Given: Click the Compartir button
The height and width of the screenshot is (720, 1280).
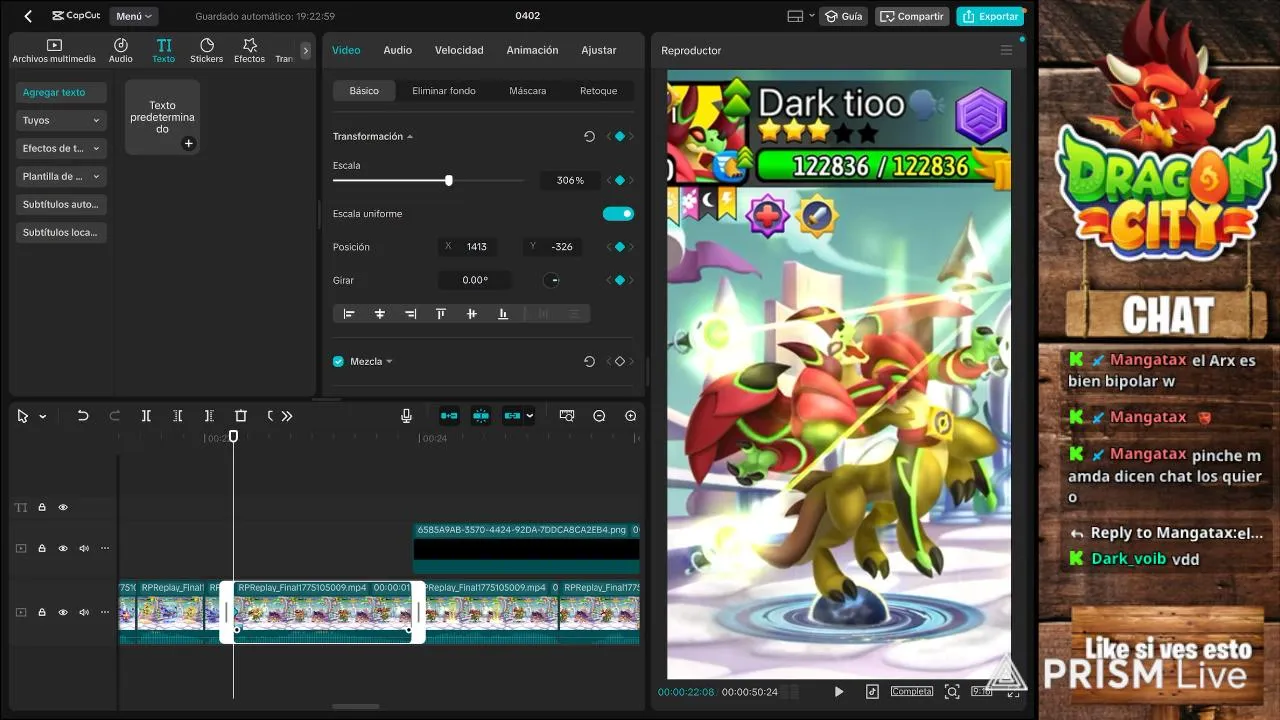Looking at the screenshot, I should pos(911,16).
